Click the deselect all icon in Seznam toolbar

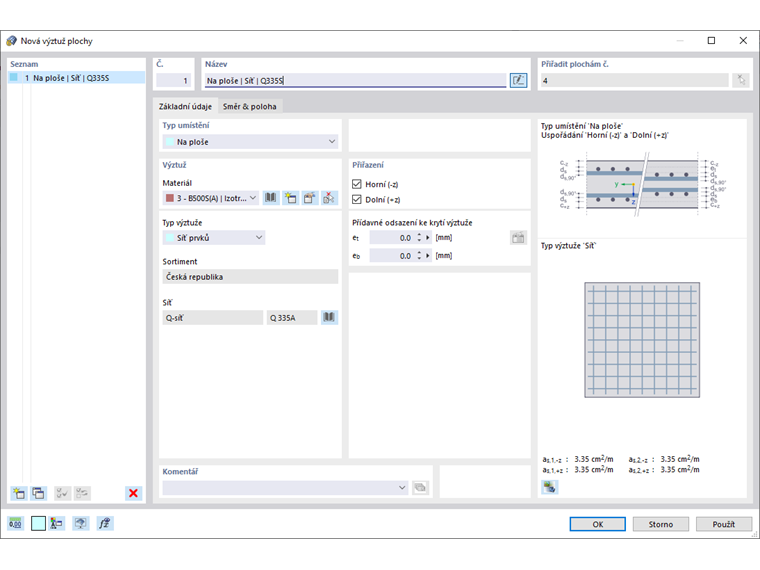coord(81,493)
